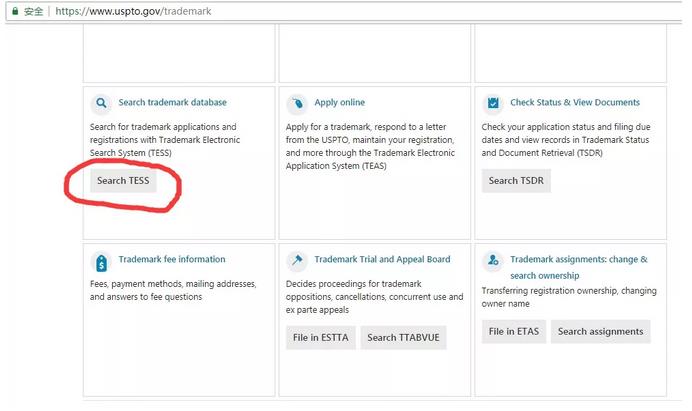Click the Trial and Appeal Board gavel icon
This screenshot has width=692, height=411.
click(x=297, y=260)
